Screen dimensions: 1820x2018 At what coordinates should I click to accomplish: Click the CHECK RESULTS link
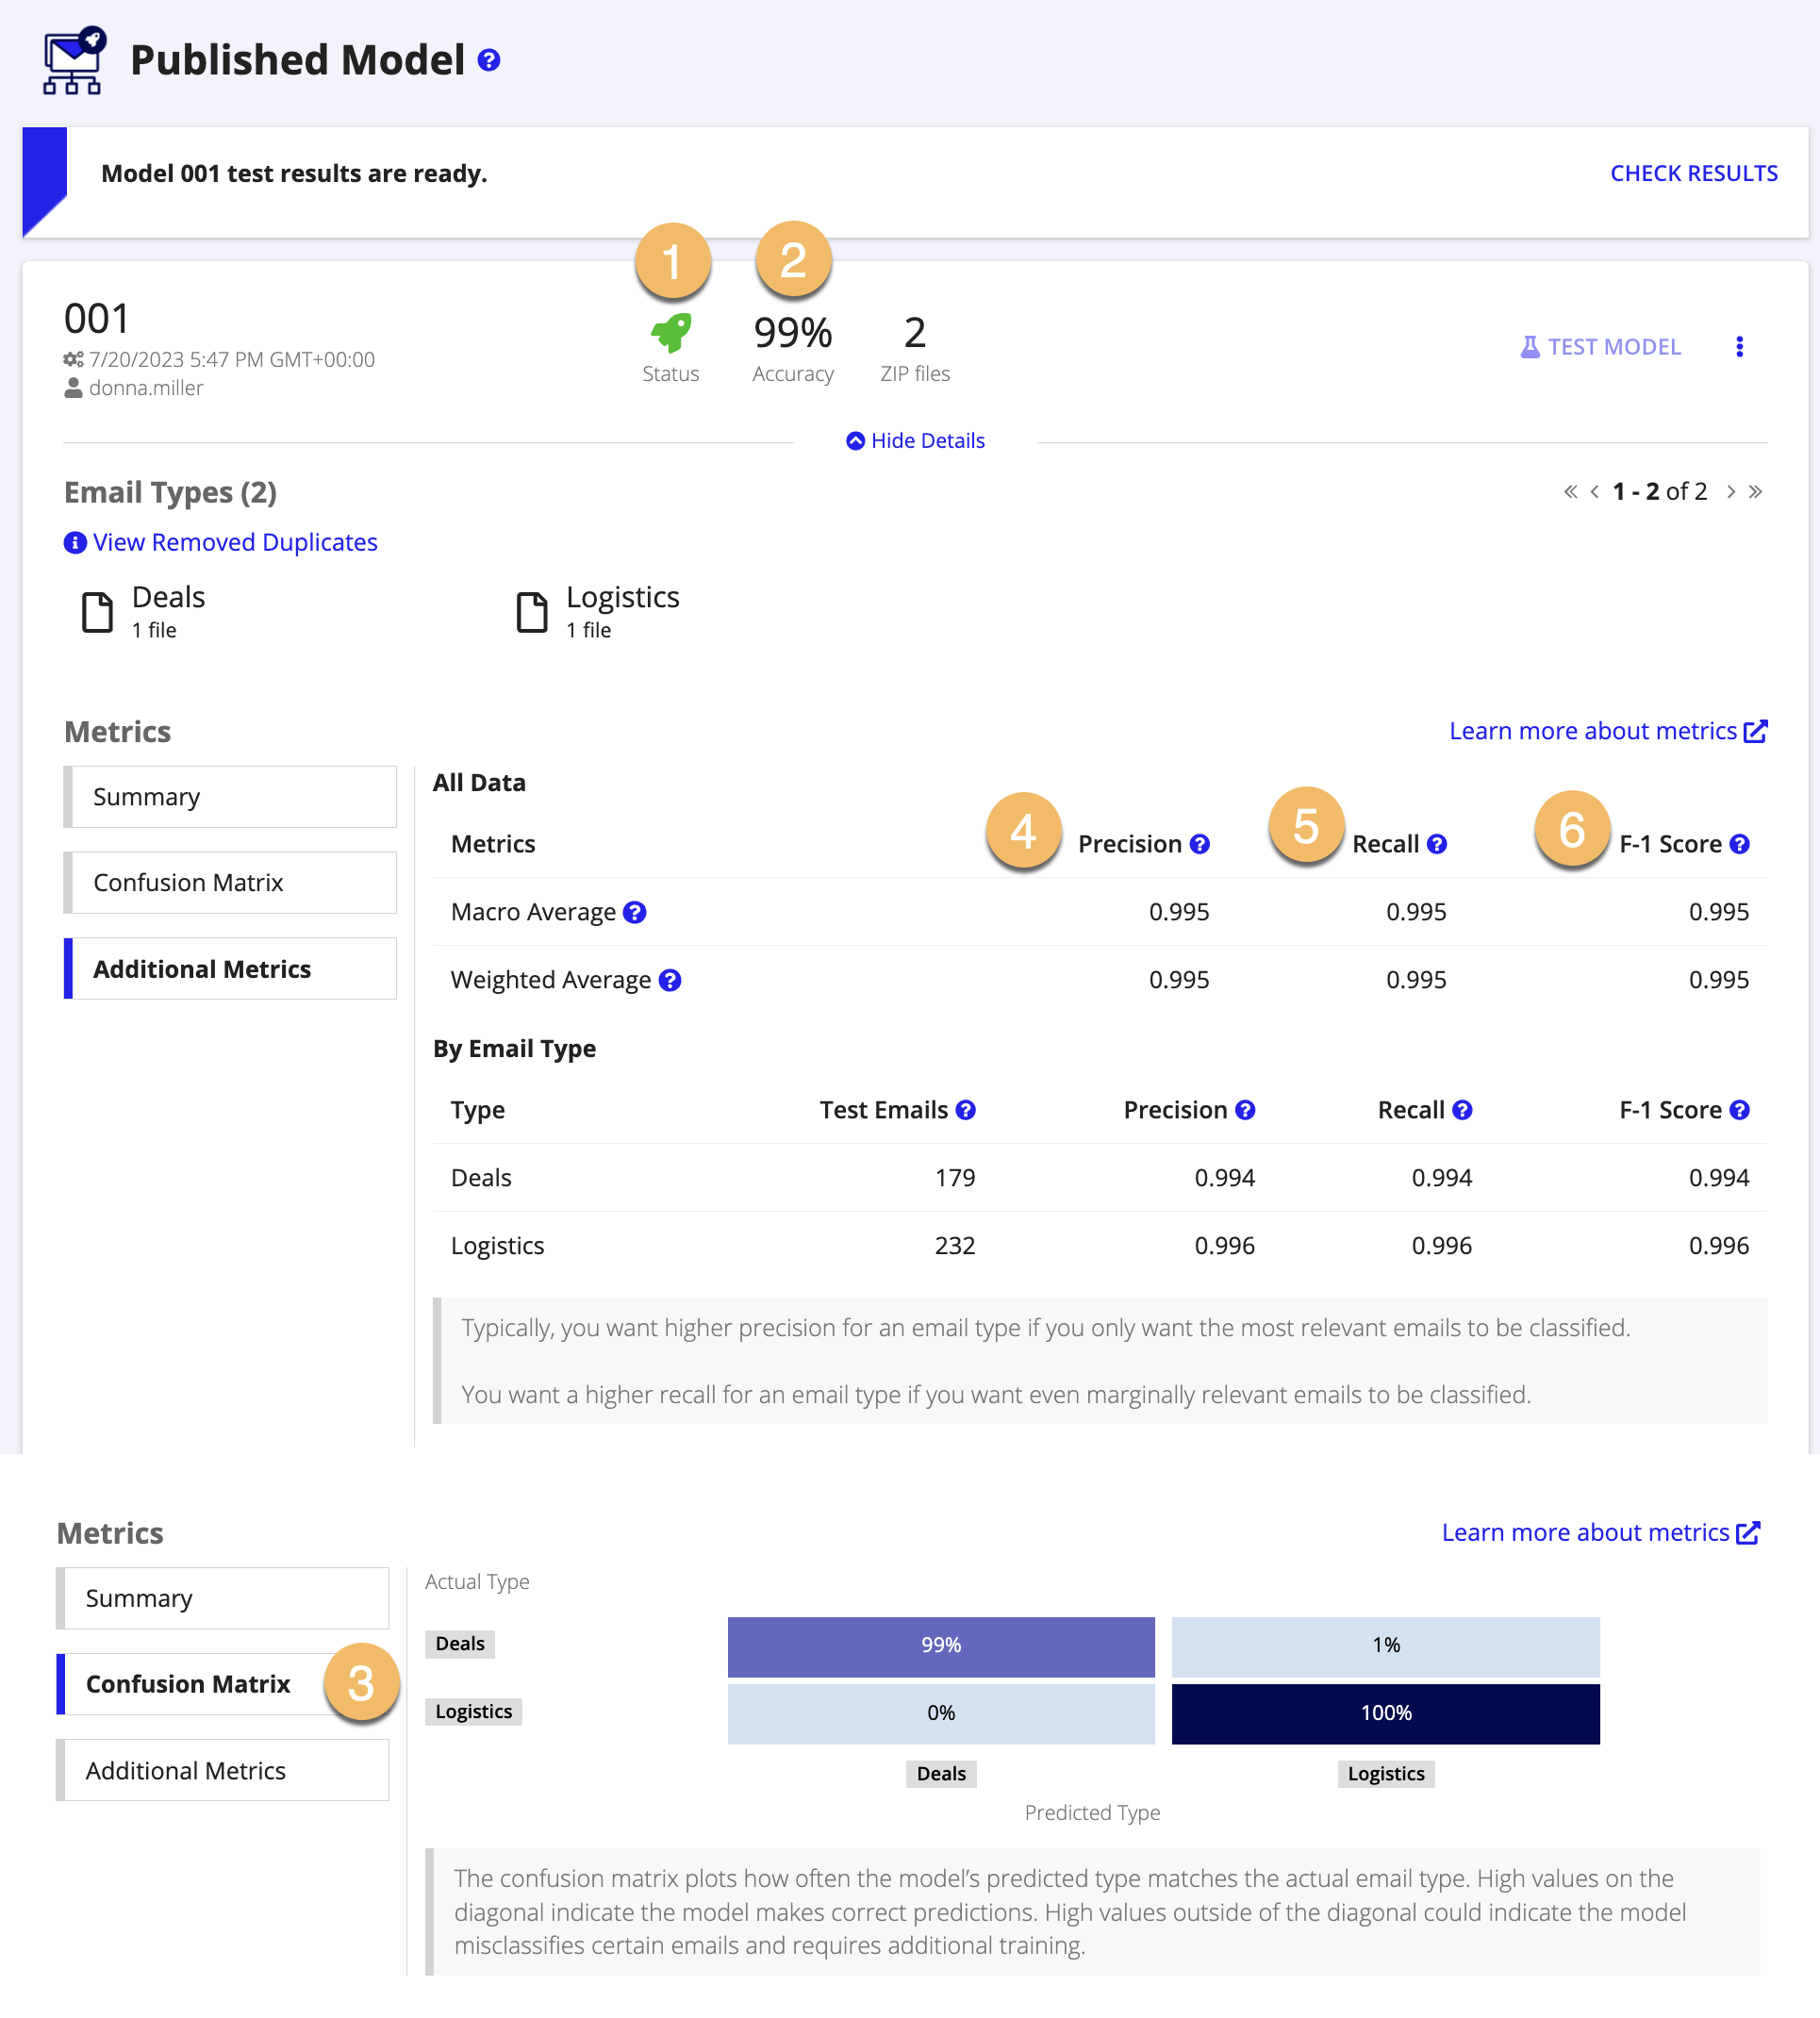(x=1694, y=173)
